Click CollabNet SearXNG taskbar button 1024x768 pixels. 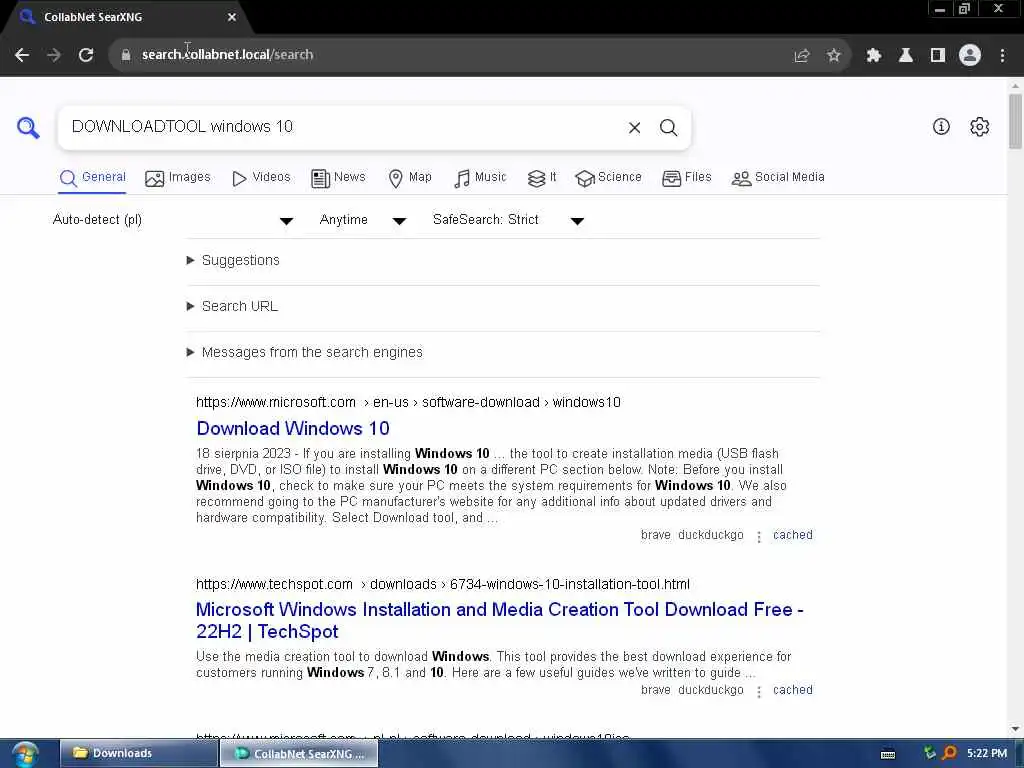point(298,754)
